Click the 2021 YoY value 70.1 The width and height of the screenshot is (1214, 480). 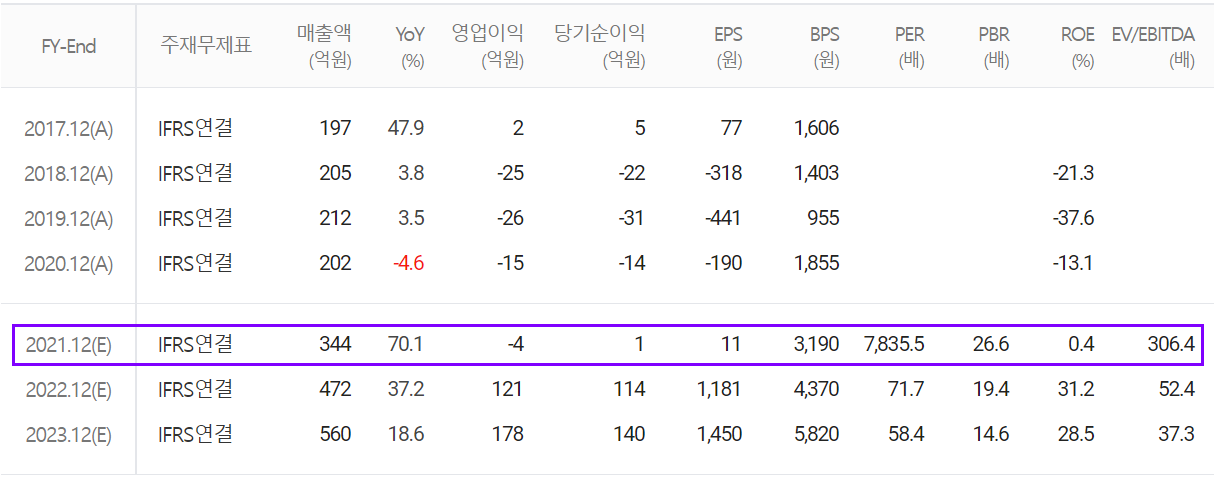click(x=406, y=344)
